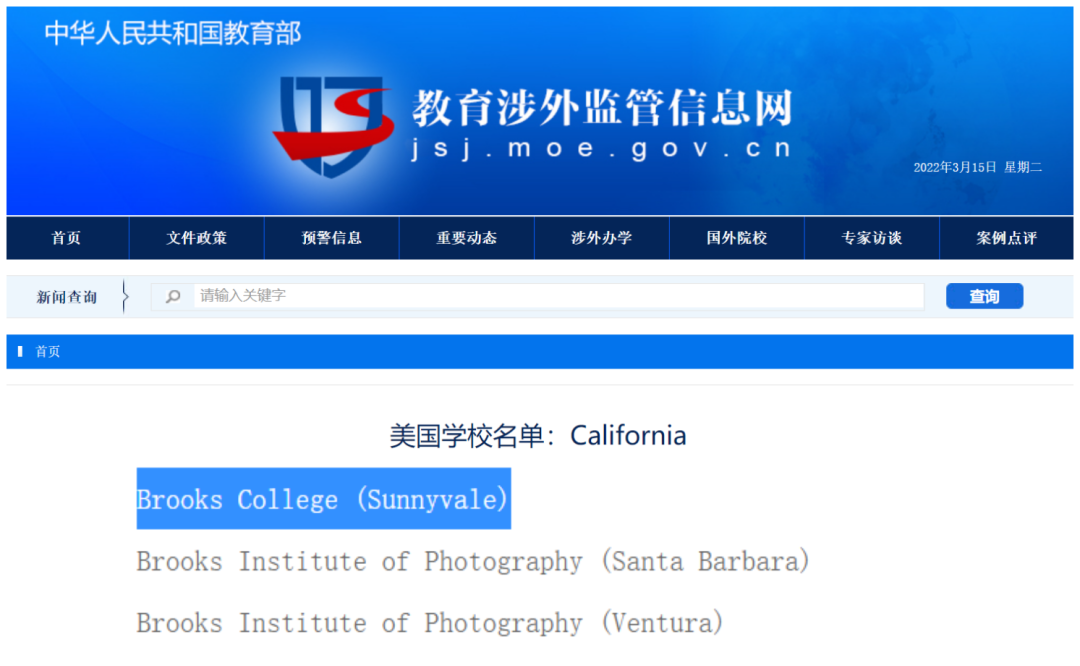
Task: Open Brooks Institute of Photography (Santa Barbara)
Action: 472,561
